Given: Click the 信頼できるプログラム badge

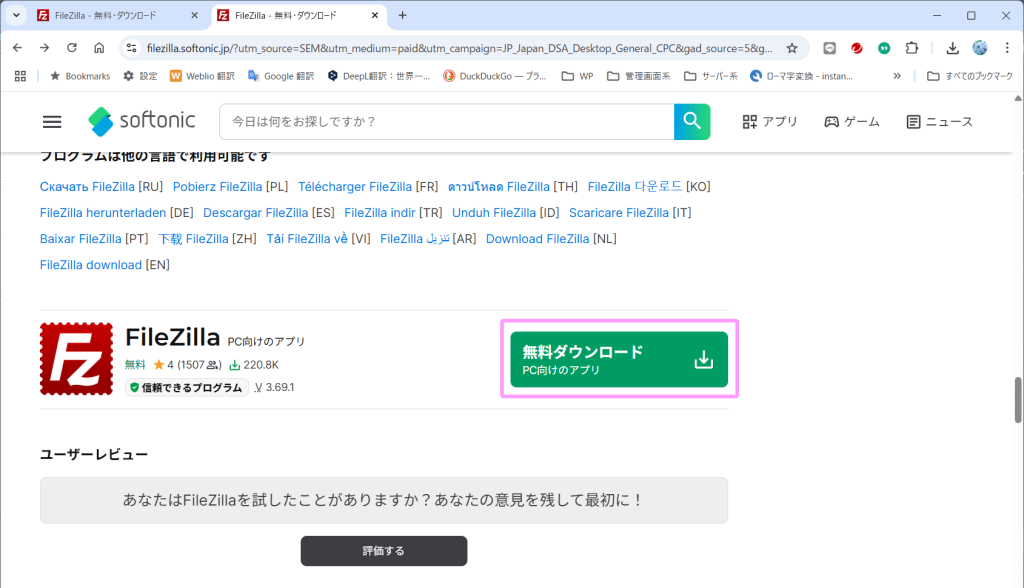Looking at the screenshot, I should (x=186, y=387).
